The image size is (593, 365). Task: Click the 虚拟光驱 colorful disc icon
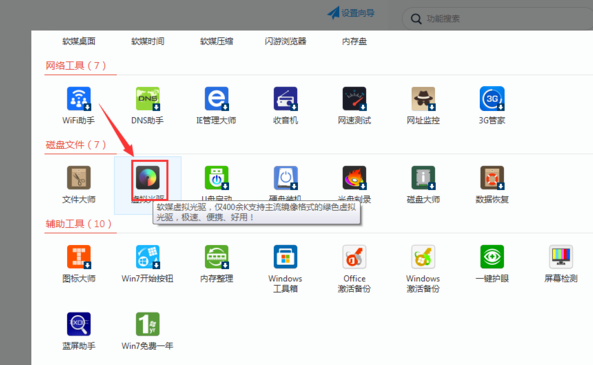[147, 177]
